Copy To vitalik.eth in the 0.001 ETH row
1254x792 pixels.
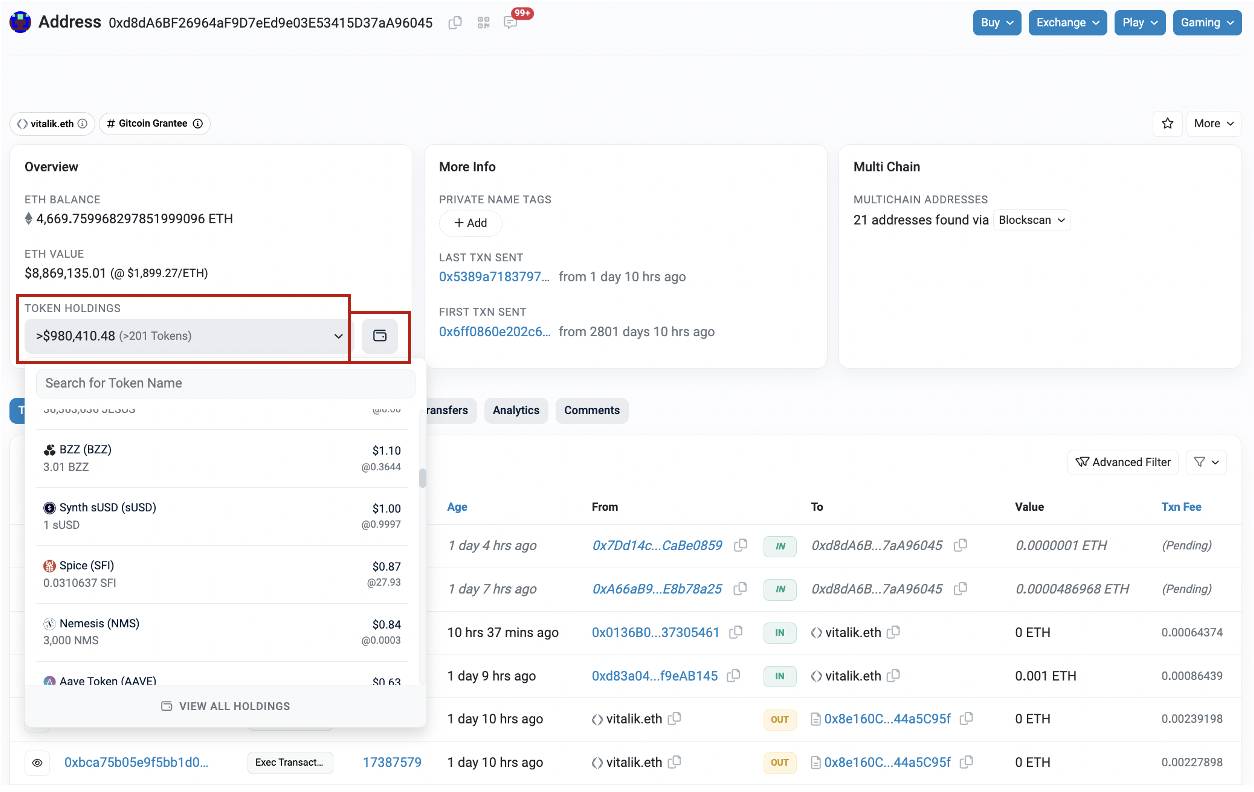894,676
